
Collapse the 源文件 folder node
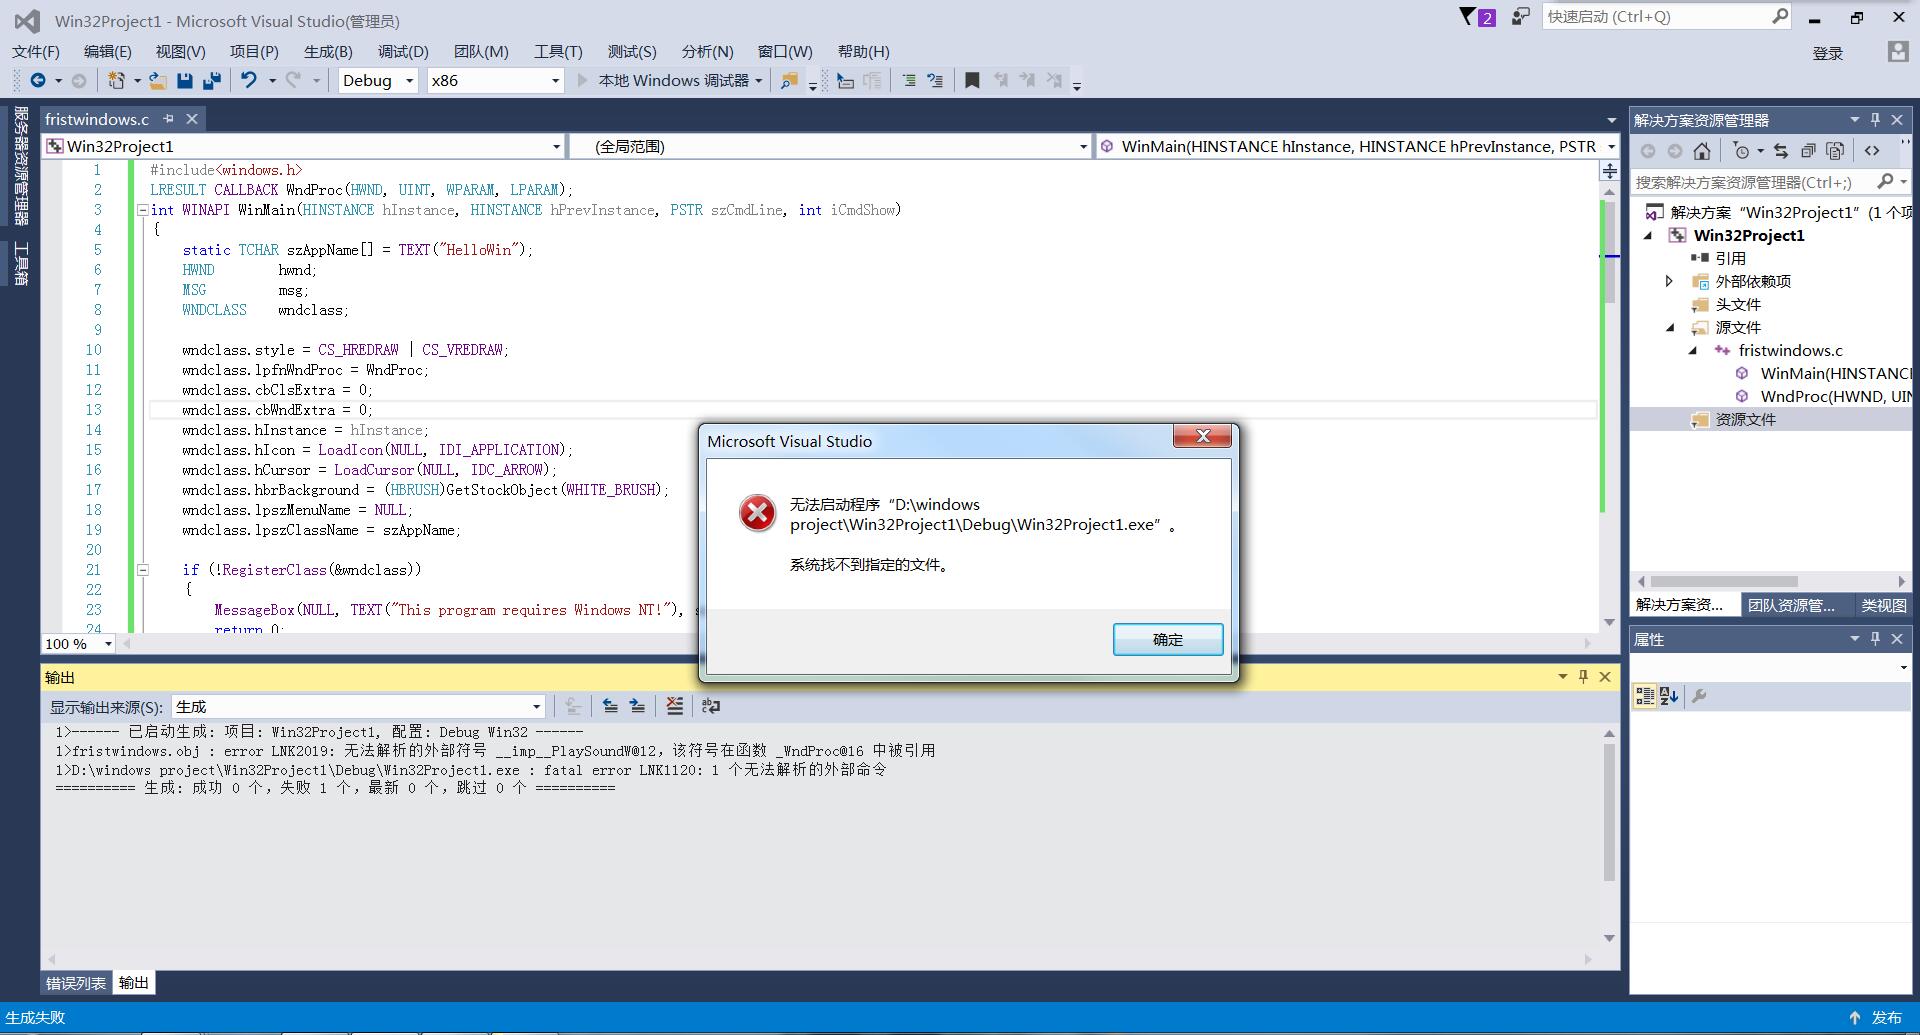[1670, 327]
